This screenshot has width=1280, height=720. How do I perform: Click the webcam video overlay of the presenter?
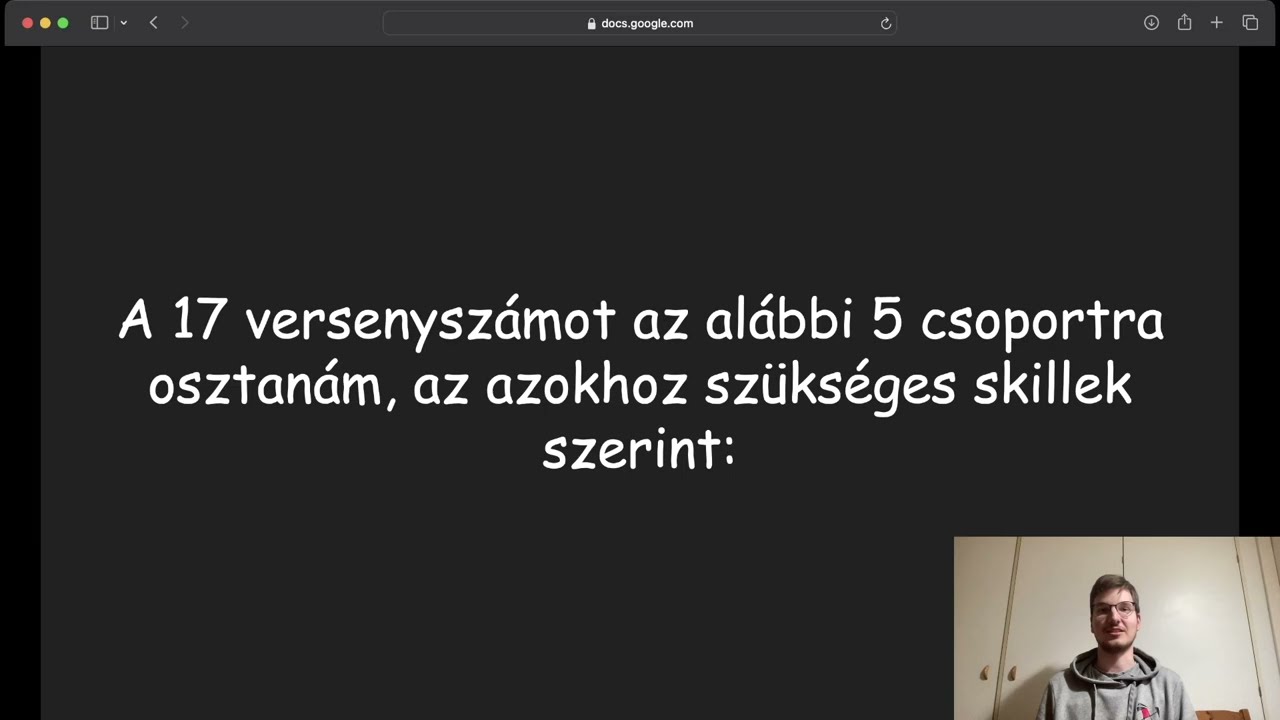coord(1116,628)
